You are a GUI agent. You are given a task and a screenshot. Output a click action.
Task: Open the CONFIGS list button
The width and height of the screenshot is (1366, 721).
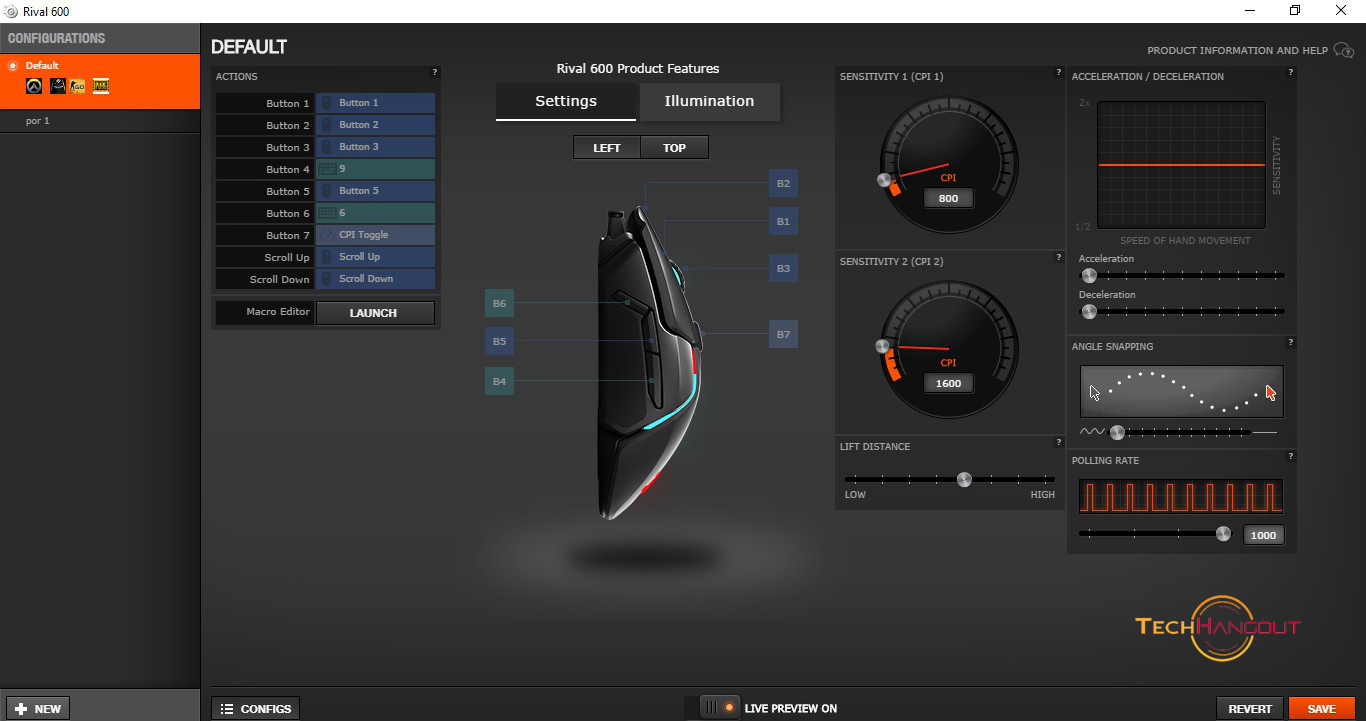click(x=256, y=708)
